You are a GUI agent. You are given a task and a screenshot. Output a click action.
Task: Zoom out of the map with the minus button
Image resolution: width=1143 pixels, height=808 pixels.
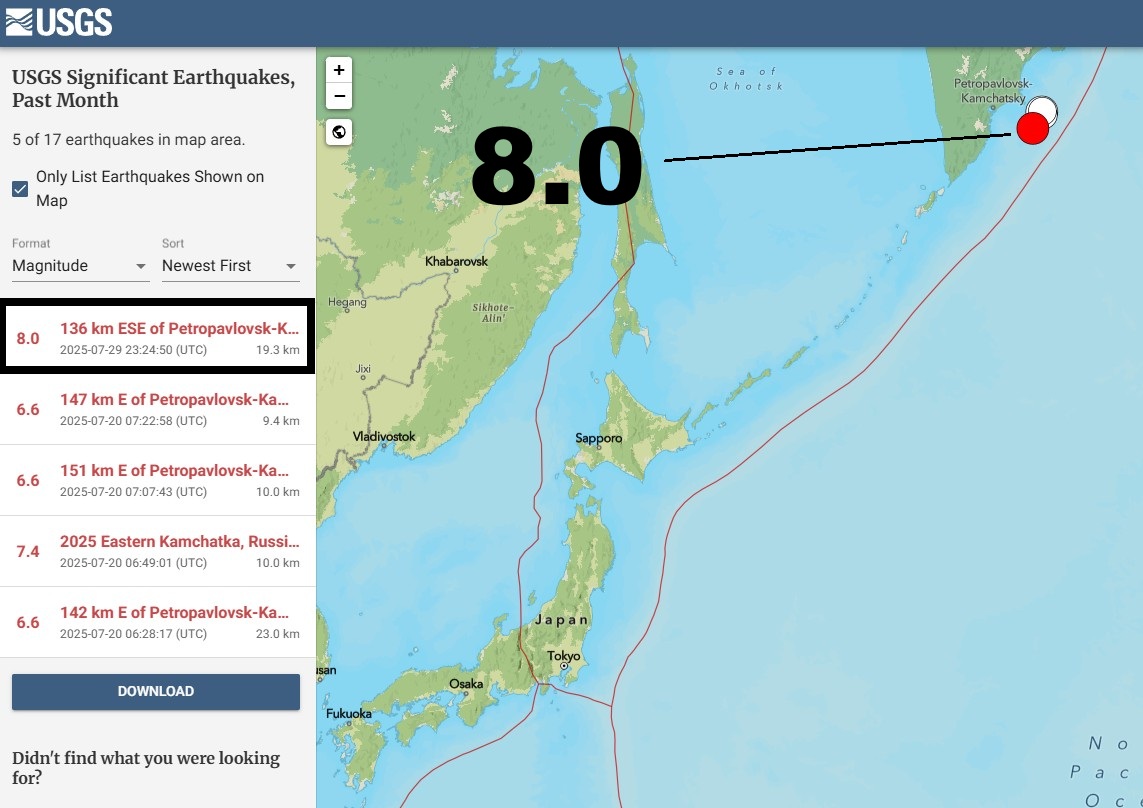pyautogui.click(x=338, y=96)
